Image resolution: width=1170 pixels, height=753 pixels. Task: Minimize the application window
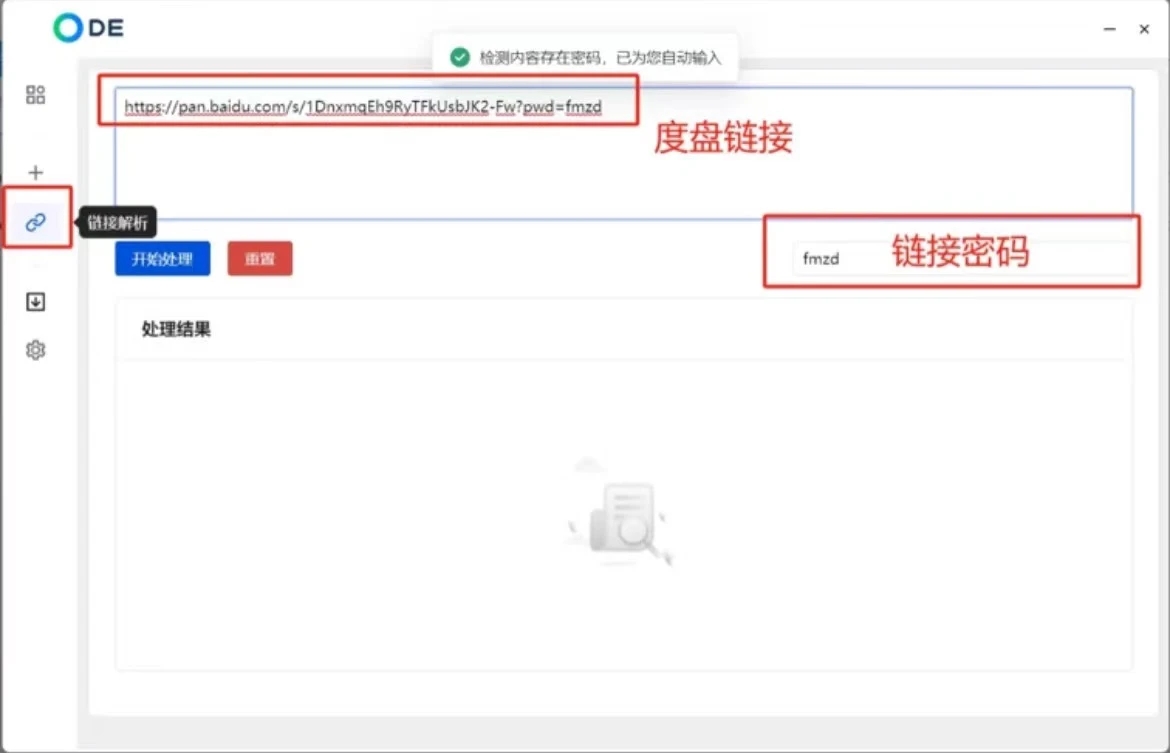(x=1109, y=29)
